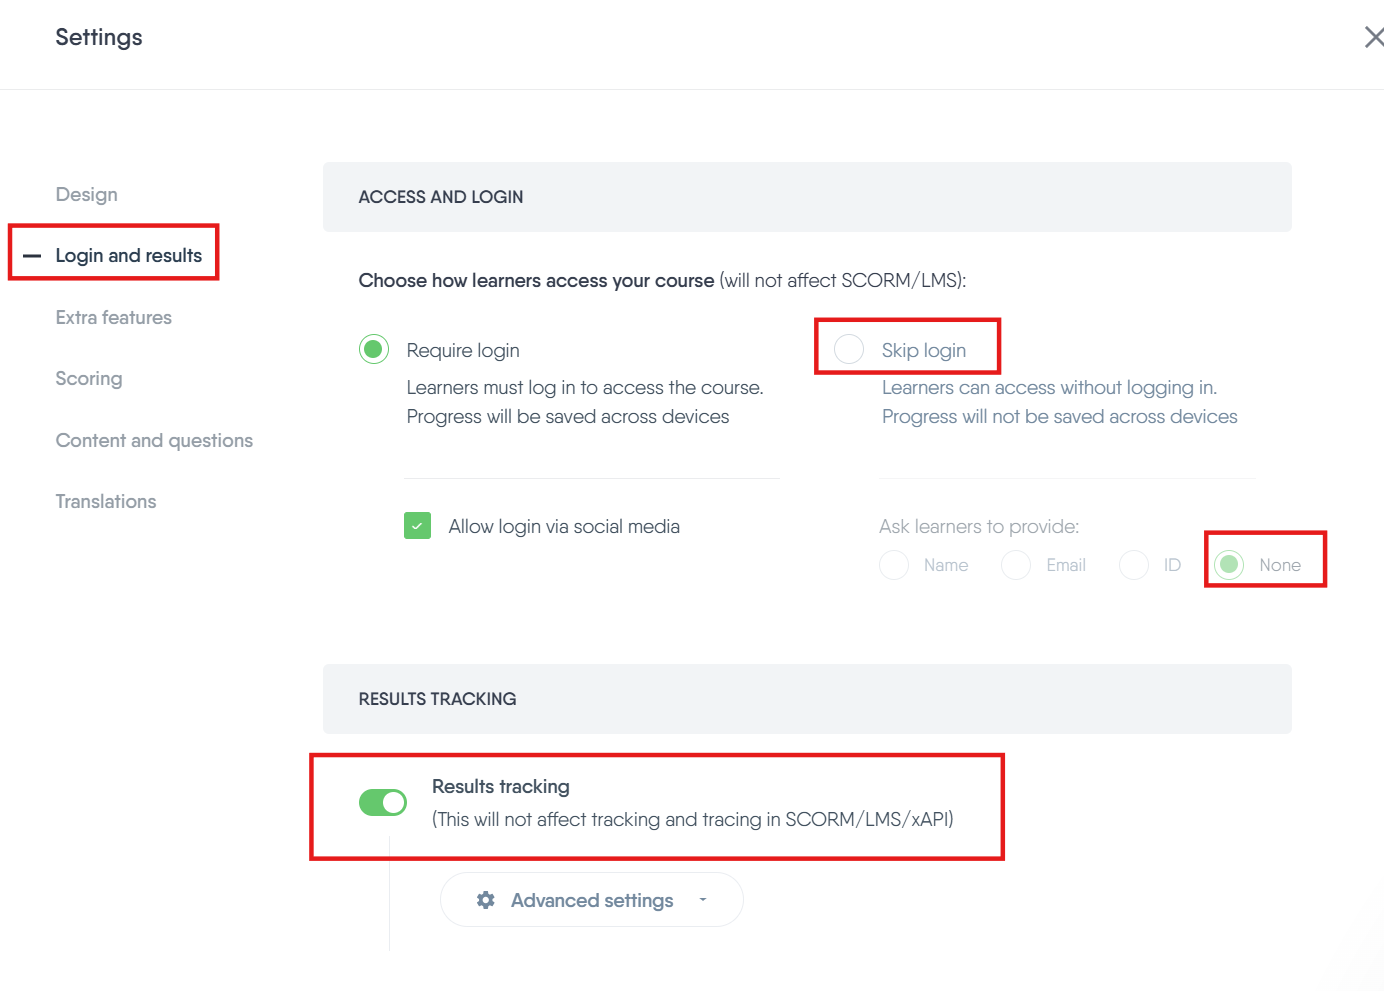Click 'Progress will not be saved' text

[1060, 416]
